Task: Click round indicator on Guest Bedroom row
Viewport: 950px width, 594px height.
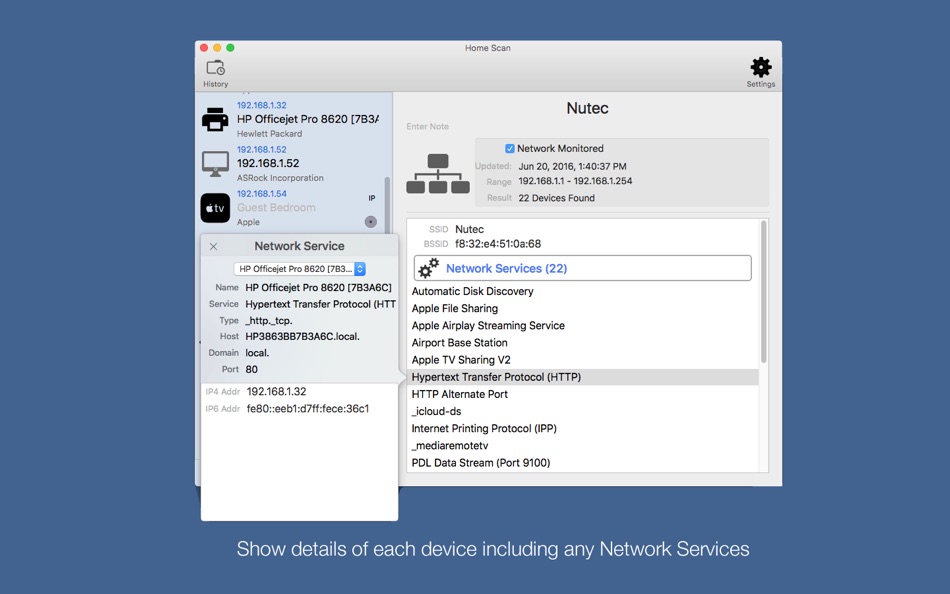Action: (371, 222)
